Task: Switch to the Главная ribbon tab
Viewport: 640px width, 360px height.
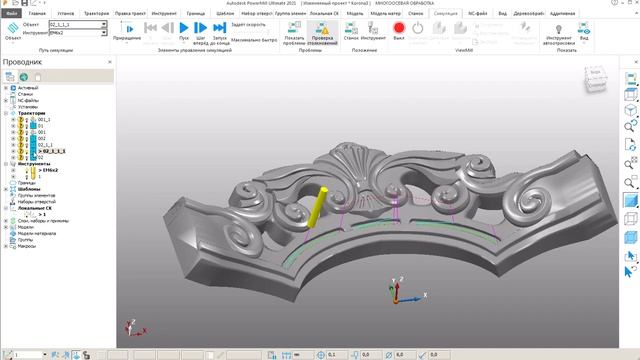Action: pyautogui.click(x=37, y=13)
